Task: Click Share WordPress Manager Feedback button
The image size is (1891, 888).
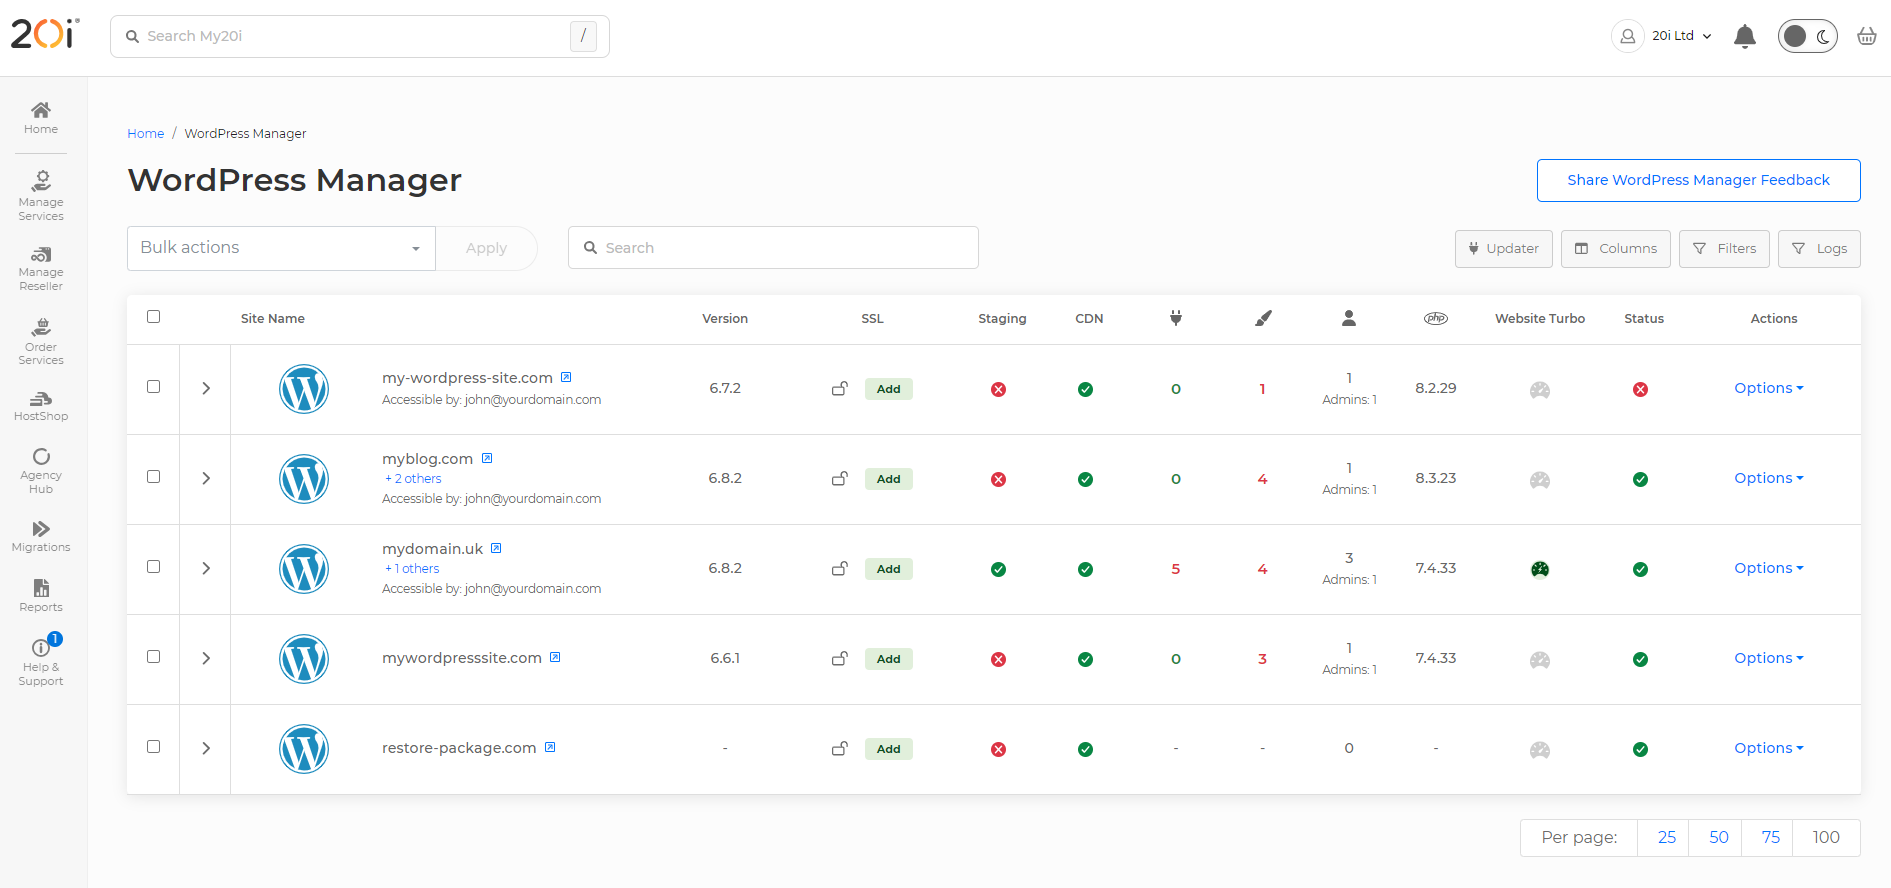Action: [x=1698, y=180]
